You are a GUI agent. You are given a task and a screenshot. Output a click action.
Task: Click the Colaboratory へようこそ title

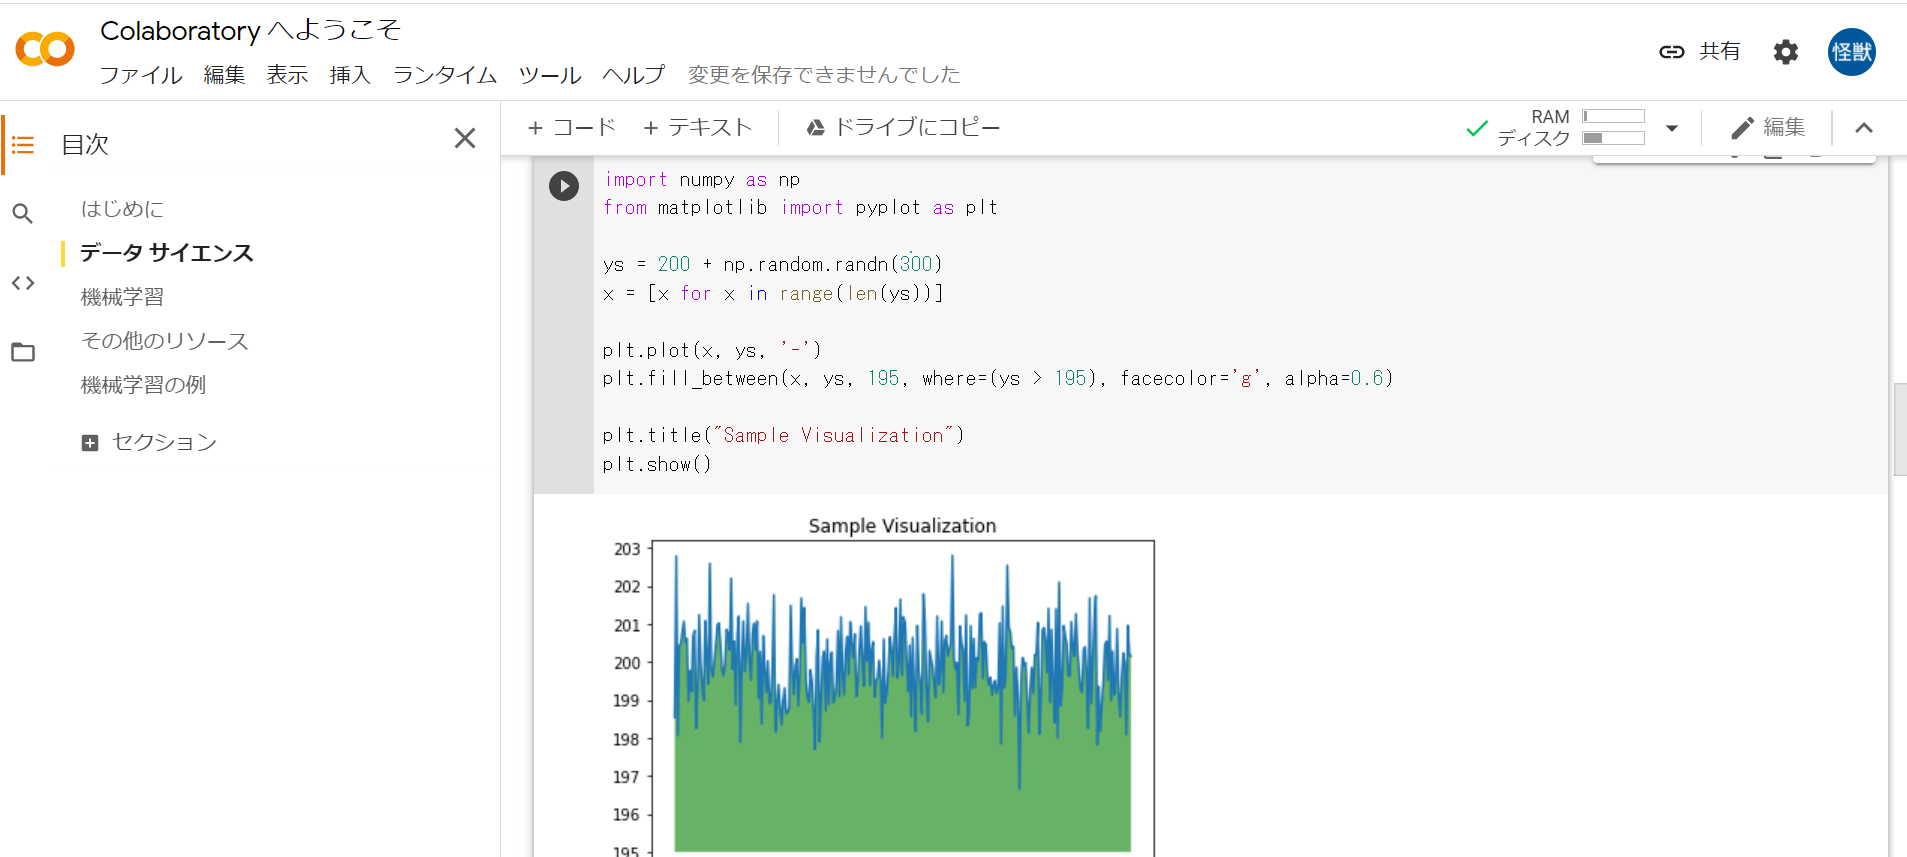click(x=251, y=30)
